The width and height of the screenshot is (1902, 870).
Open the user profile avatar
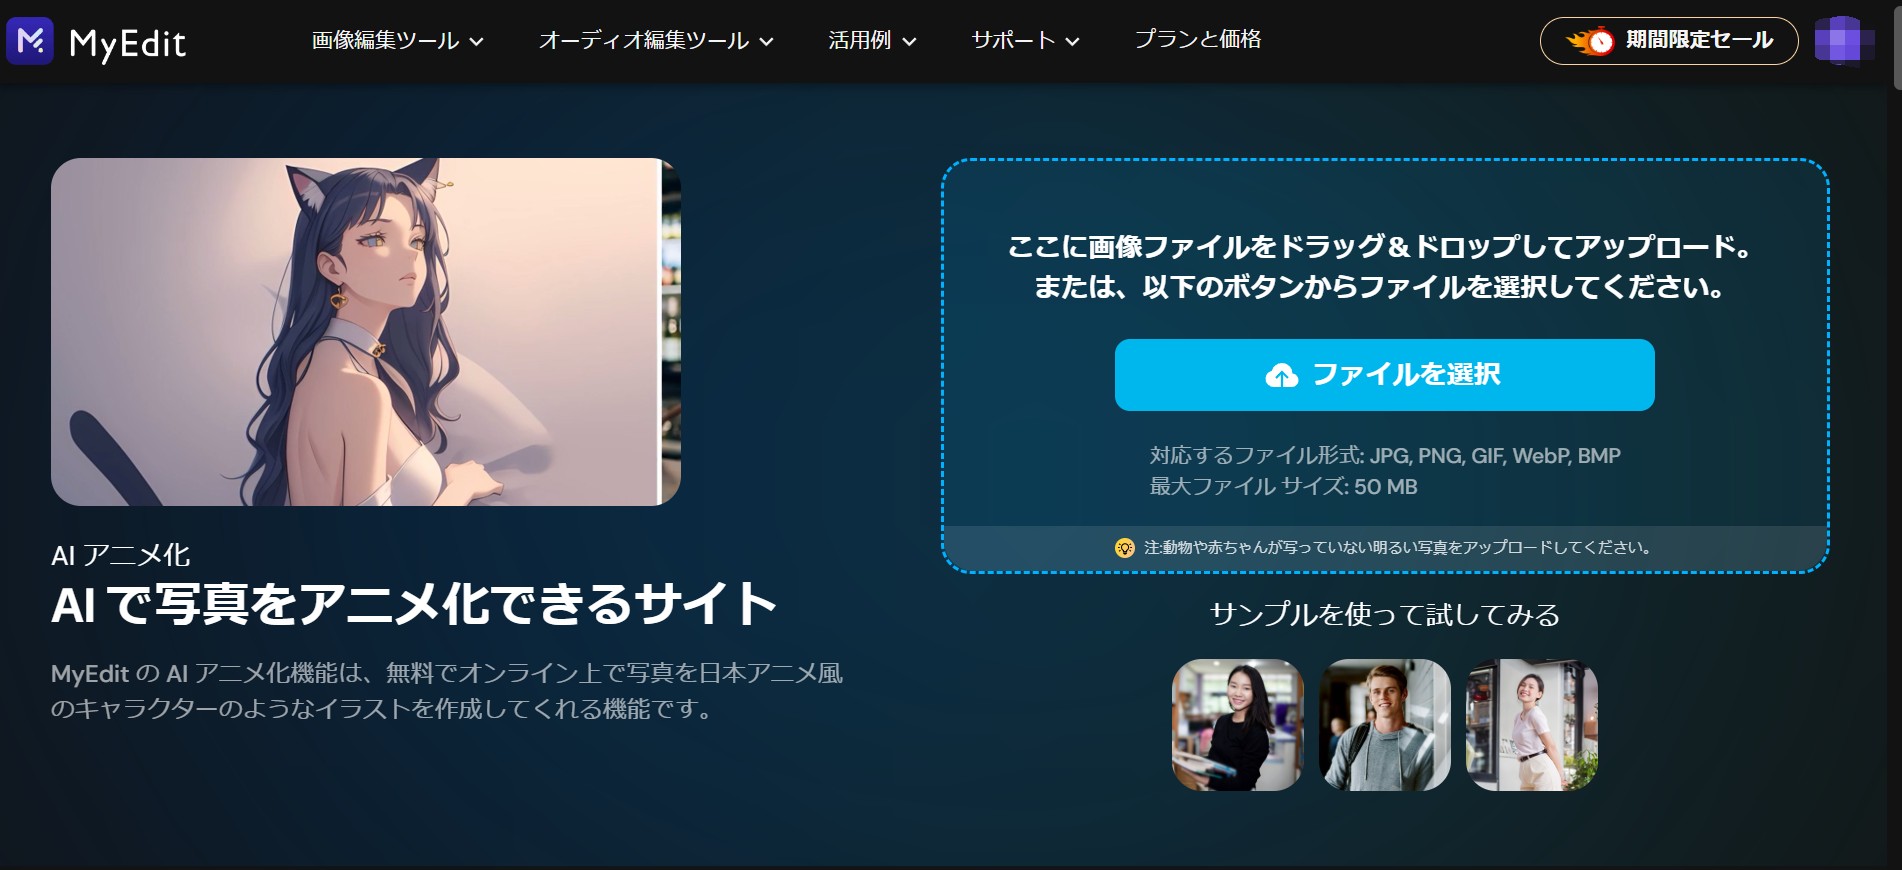tap(1838, 41)
